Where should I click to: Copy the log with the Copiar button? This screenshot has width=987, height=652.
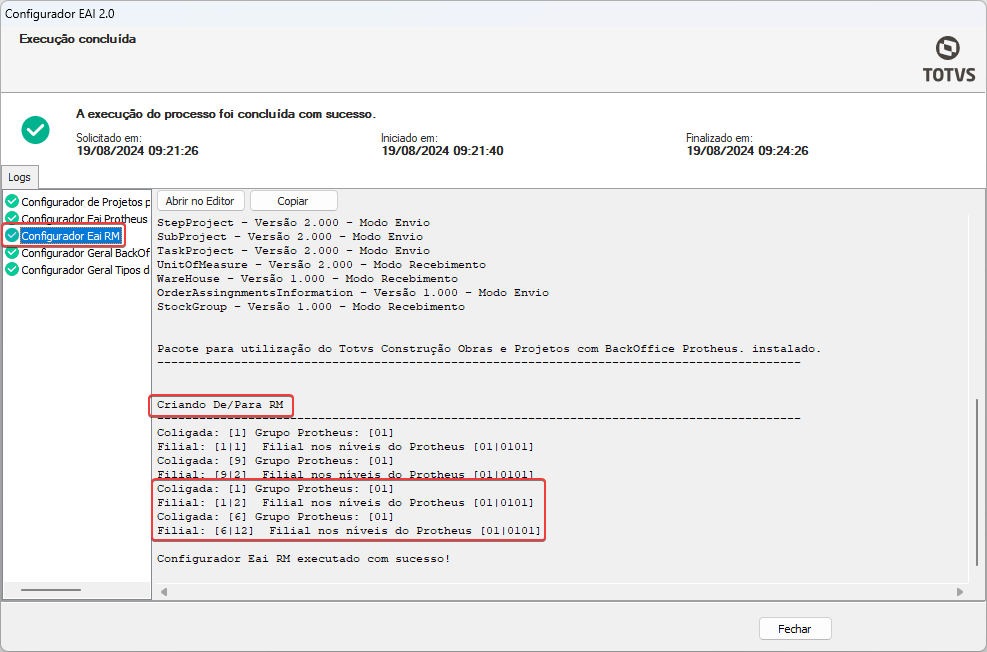[x=293, y=201]
